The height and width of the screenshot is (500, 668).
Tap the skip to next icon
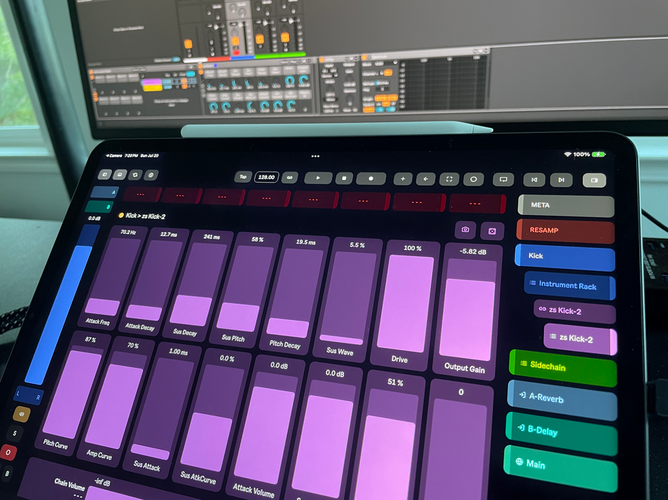pos(561,181)
